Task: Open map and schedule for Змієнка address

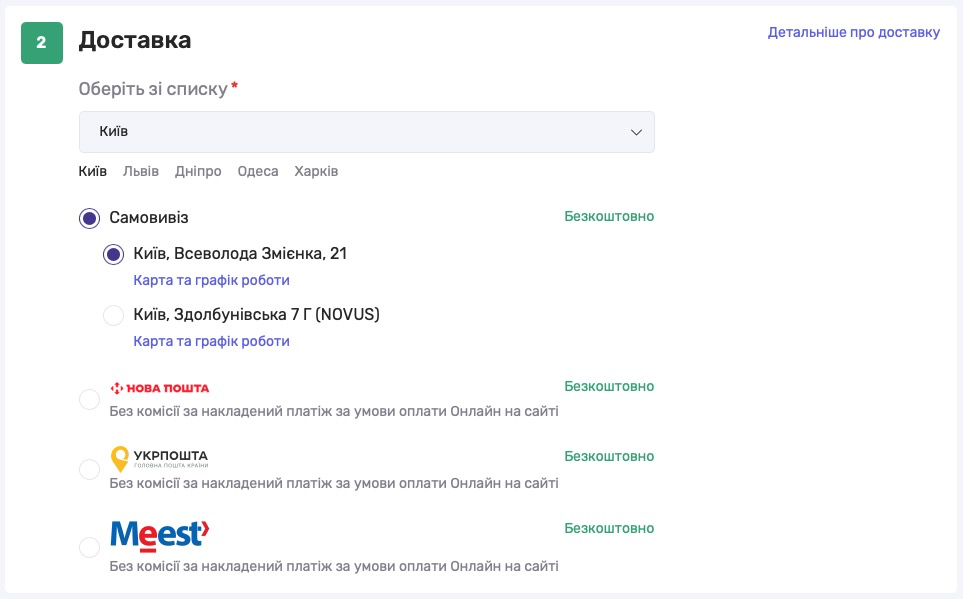Action: [211, 280]
